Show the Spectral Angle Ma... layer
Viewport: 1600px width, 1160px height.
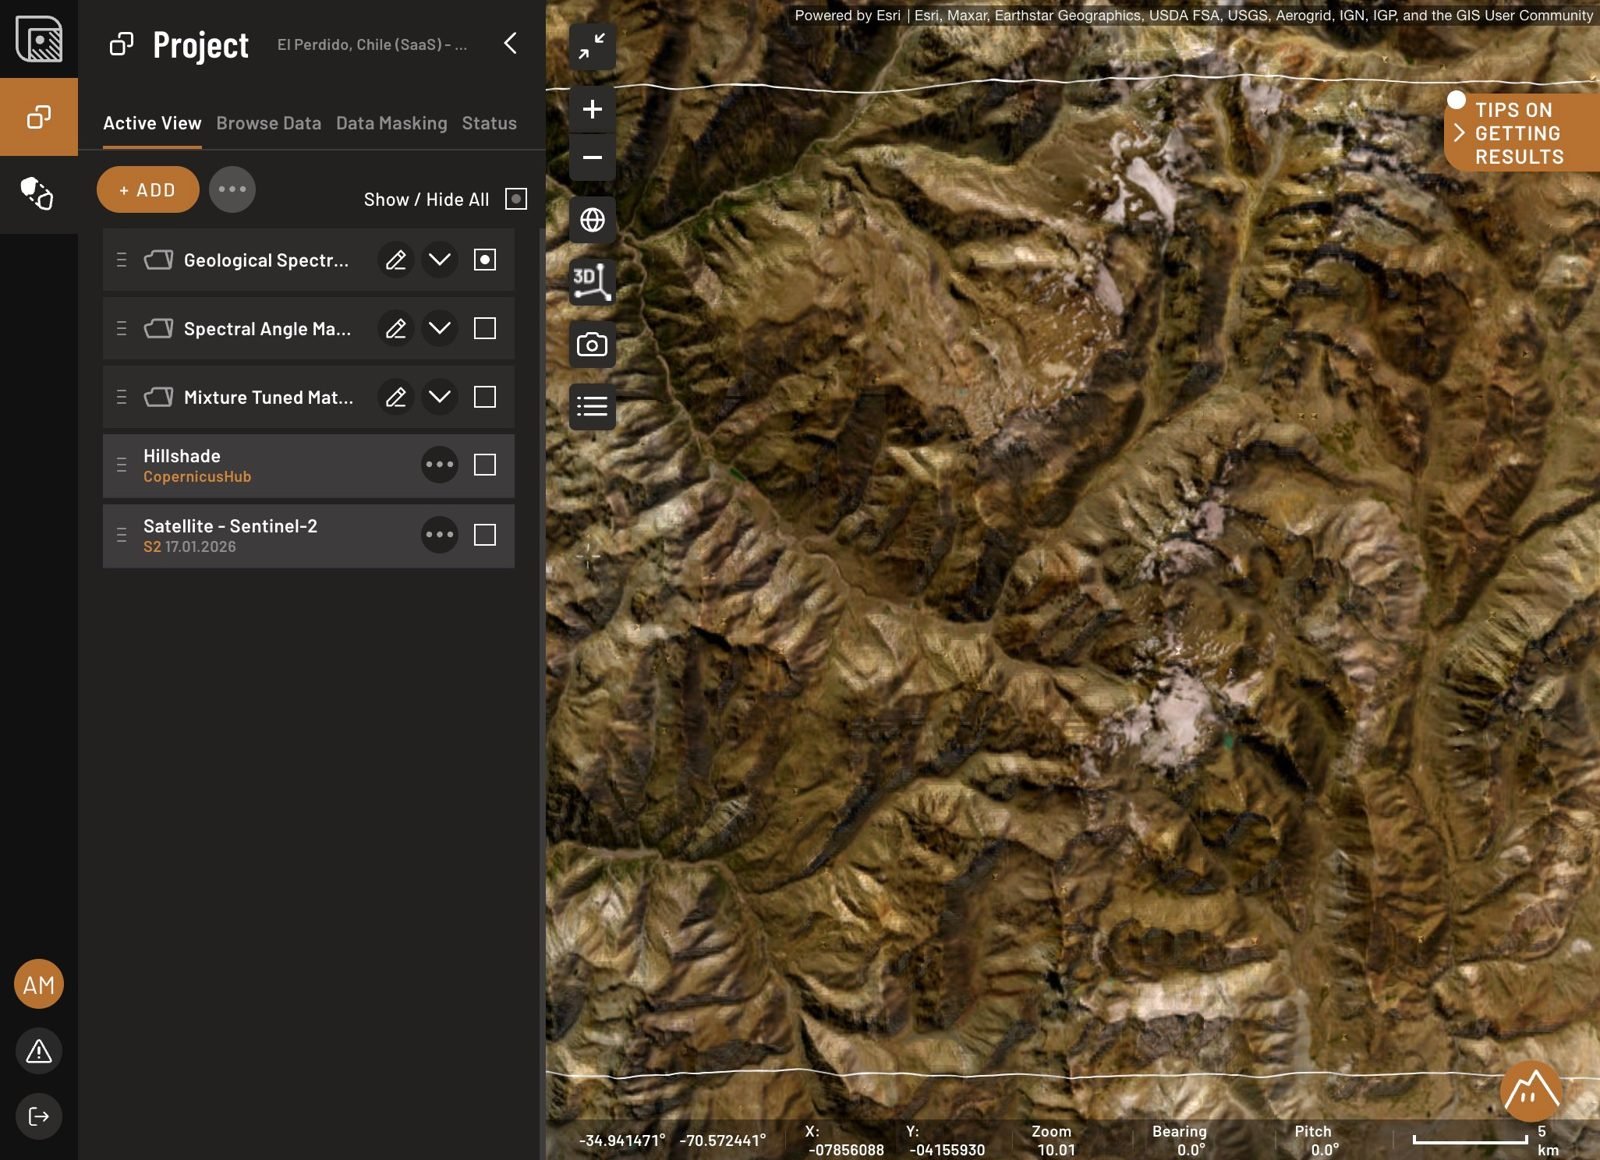(485, 328)
